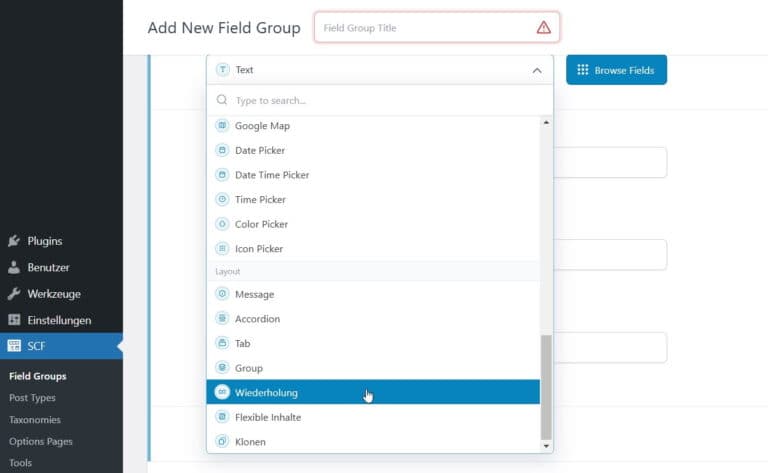Image resolution: width=768 pixels, height=473 pixels.
Task: Click the Benutzer user icon in sidebar
Action: pyautogui.click(x=14, y=267)
